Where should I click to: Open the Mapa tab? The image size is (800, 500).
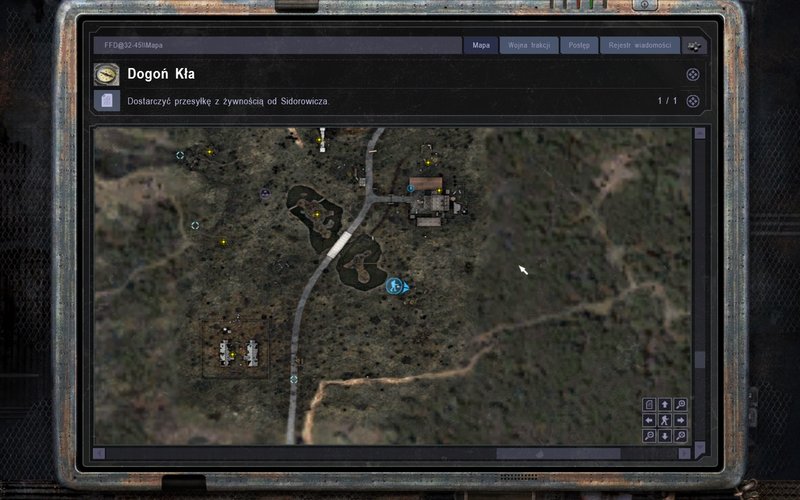point(481,46)
